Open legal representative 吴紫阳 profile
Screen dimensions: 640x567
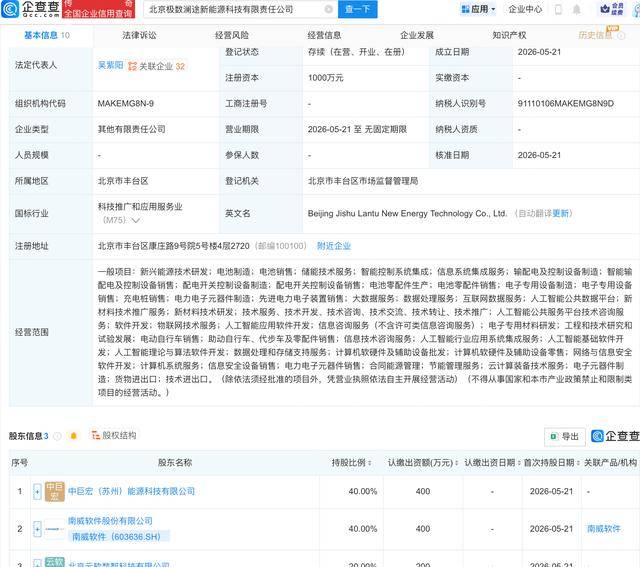[111, 65]
